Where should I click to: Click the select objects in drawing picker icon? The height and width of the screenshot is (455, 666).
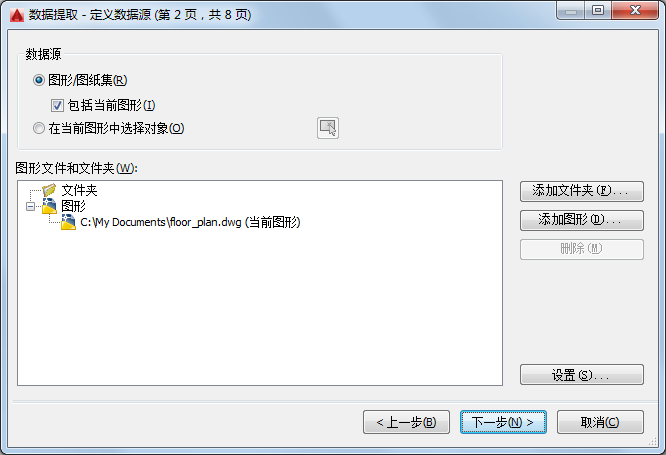pyautogui.click(x=327, y=128)
